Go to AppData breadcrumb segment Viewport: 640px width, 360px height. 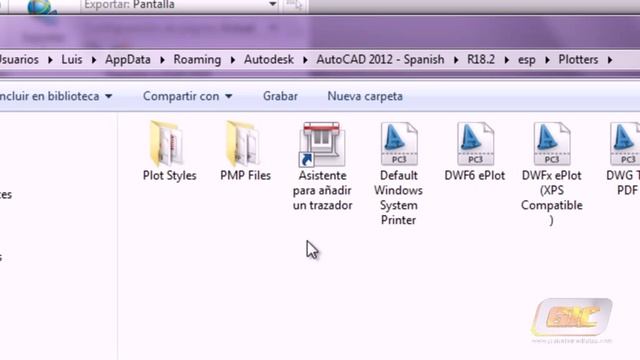[128, 60]
